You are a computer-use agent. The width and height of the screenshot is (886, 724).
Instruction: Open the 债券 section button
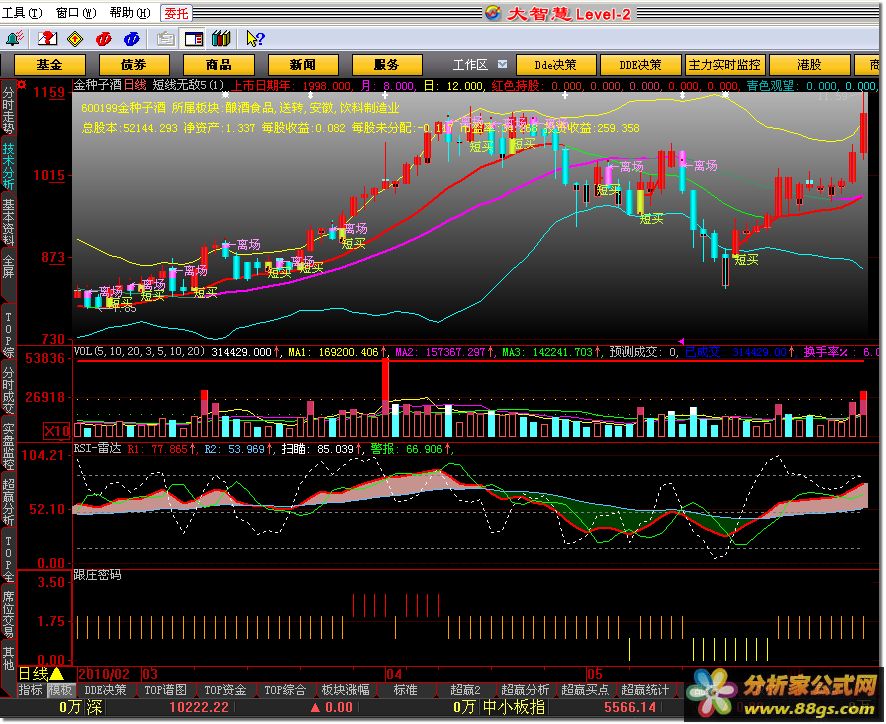click(x=134, y=64)
